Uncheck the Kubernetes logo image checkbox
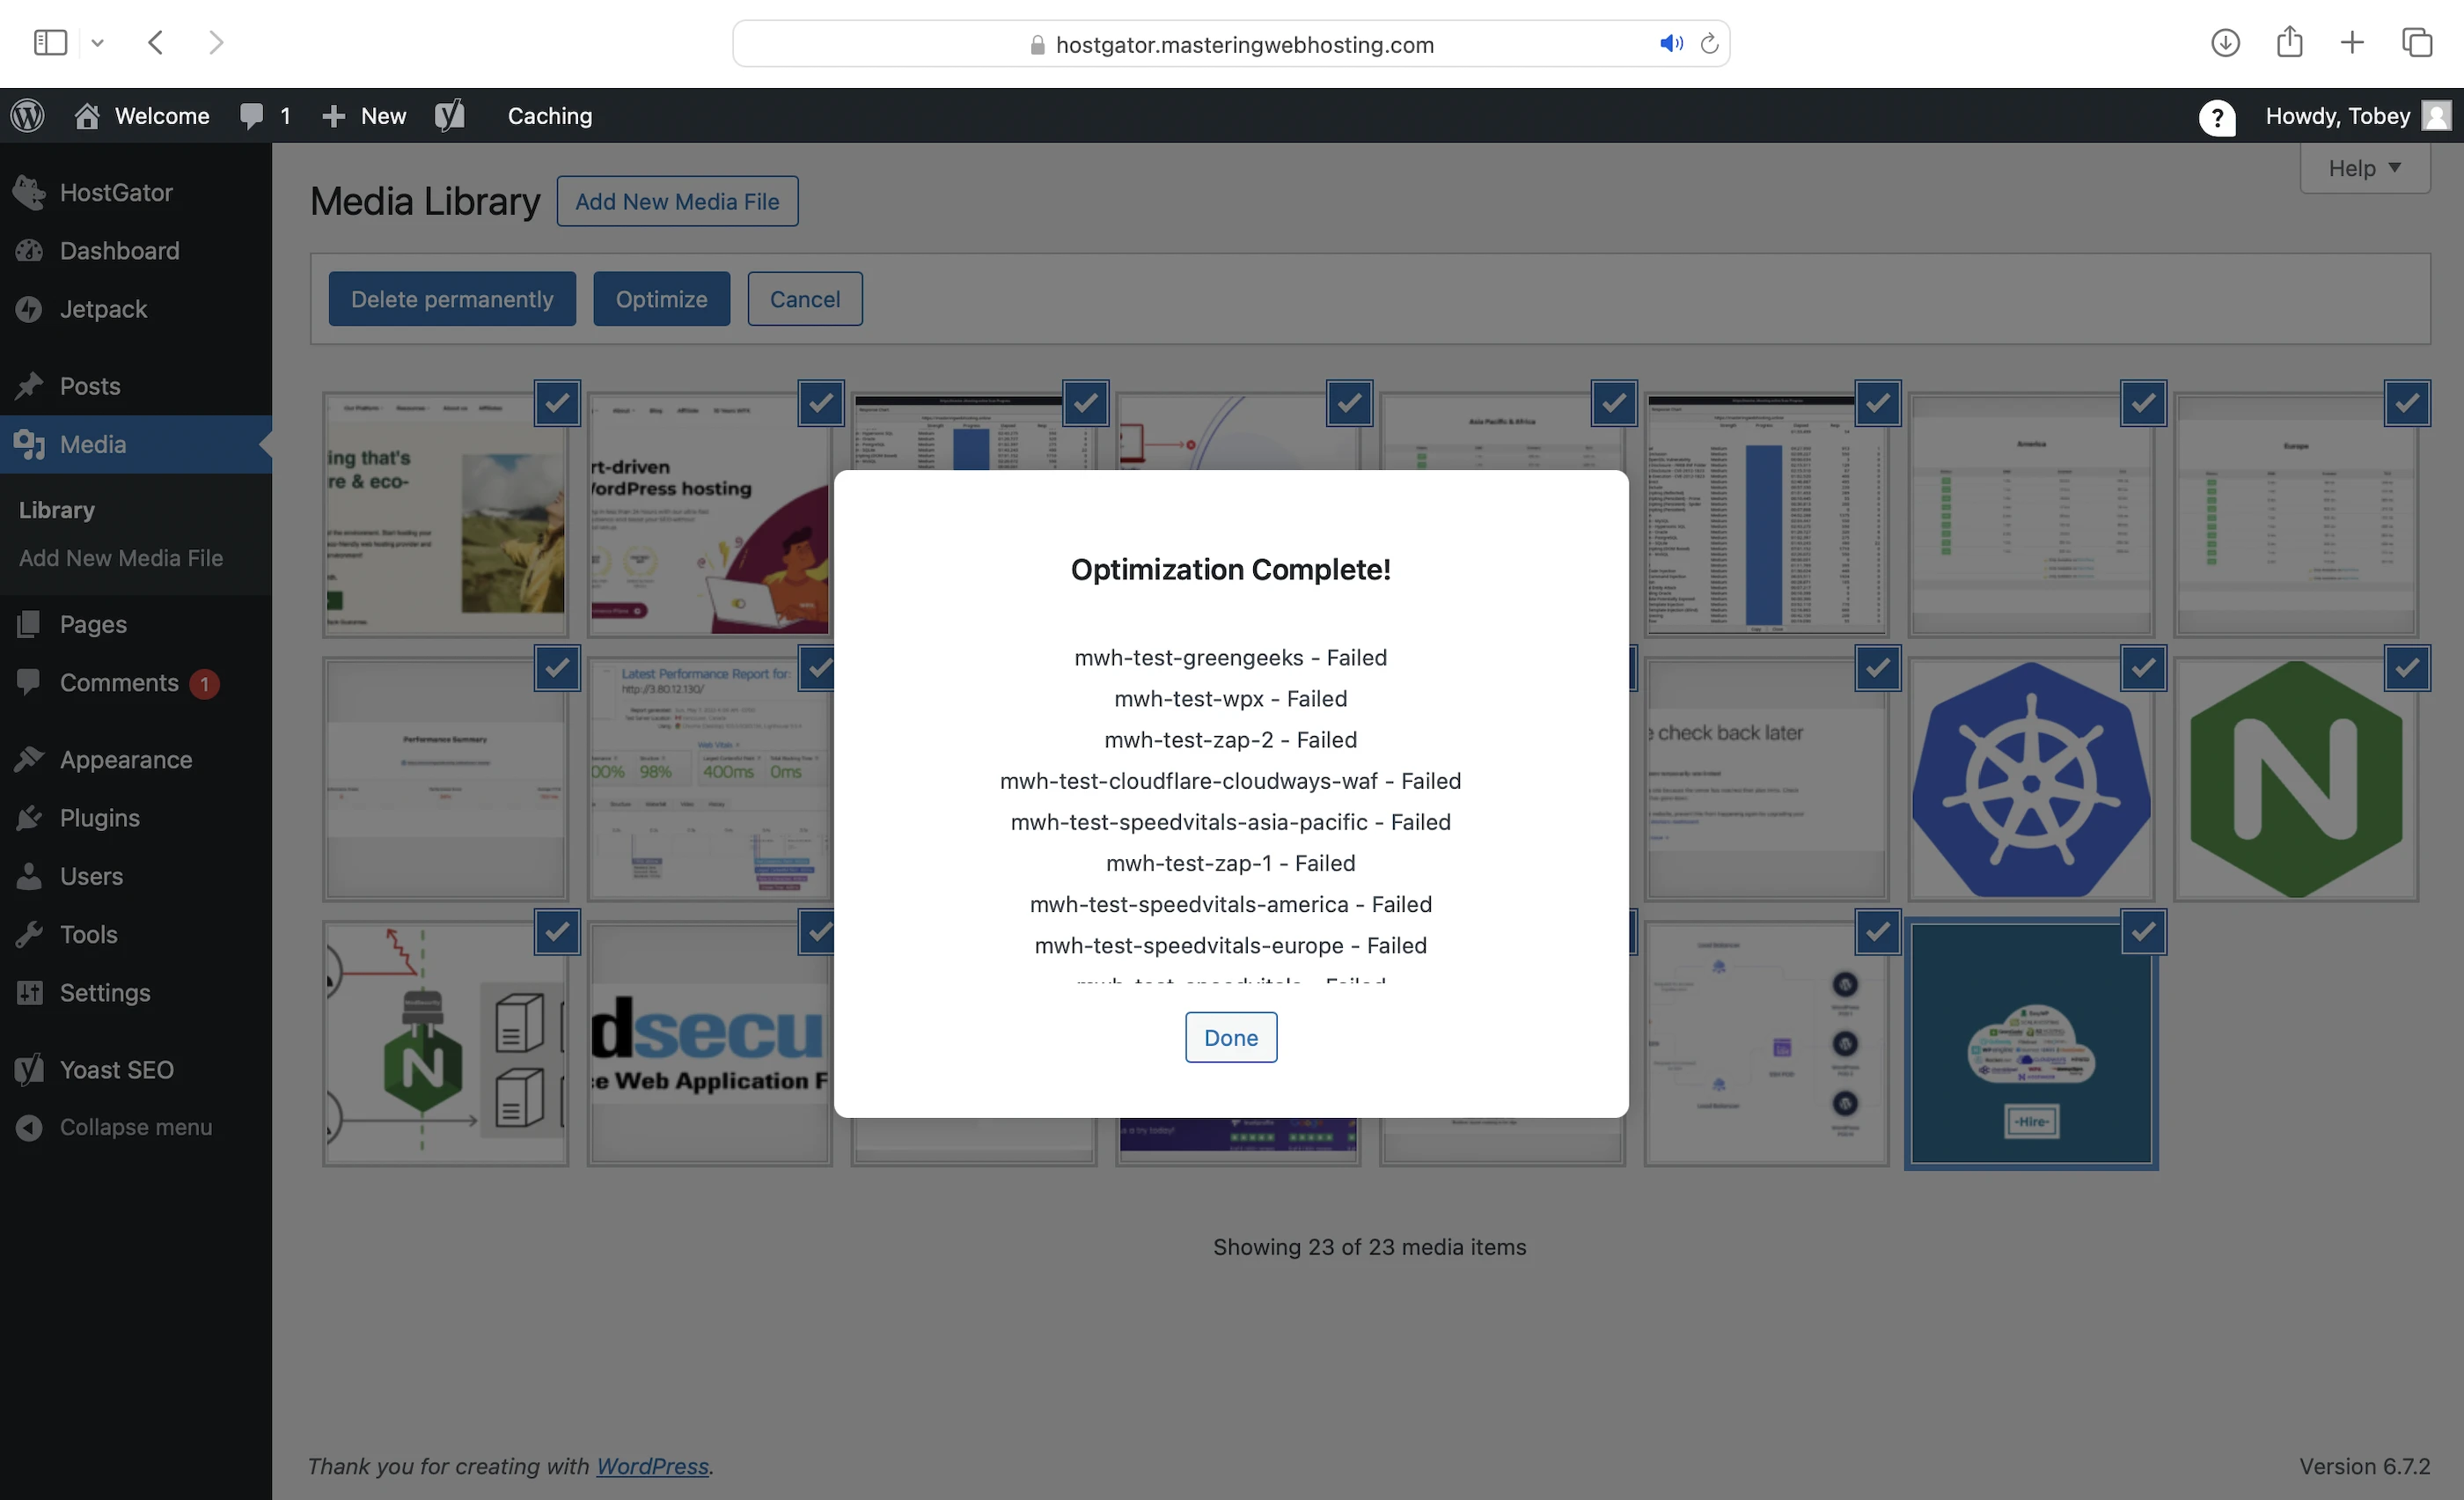Viewport: 2464px width, 1500px height. coord(2142,668)
